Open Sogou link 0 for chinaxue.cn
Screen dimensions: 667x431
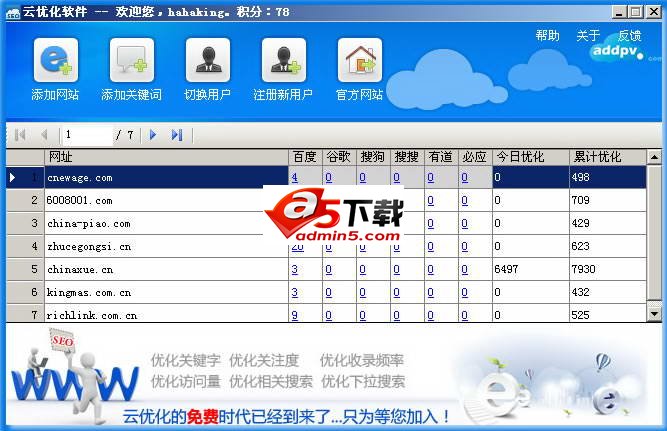pos(362,269)
